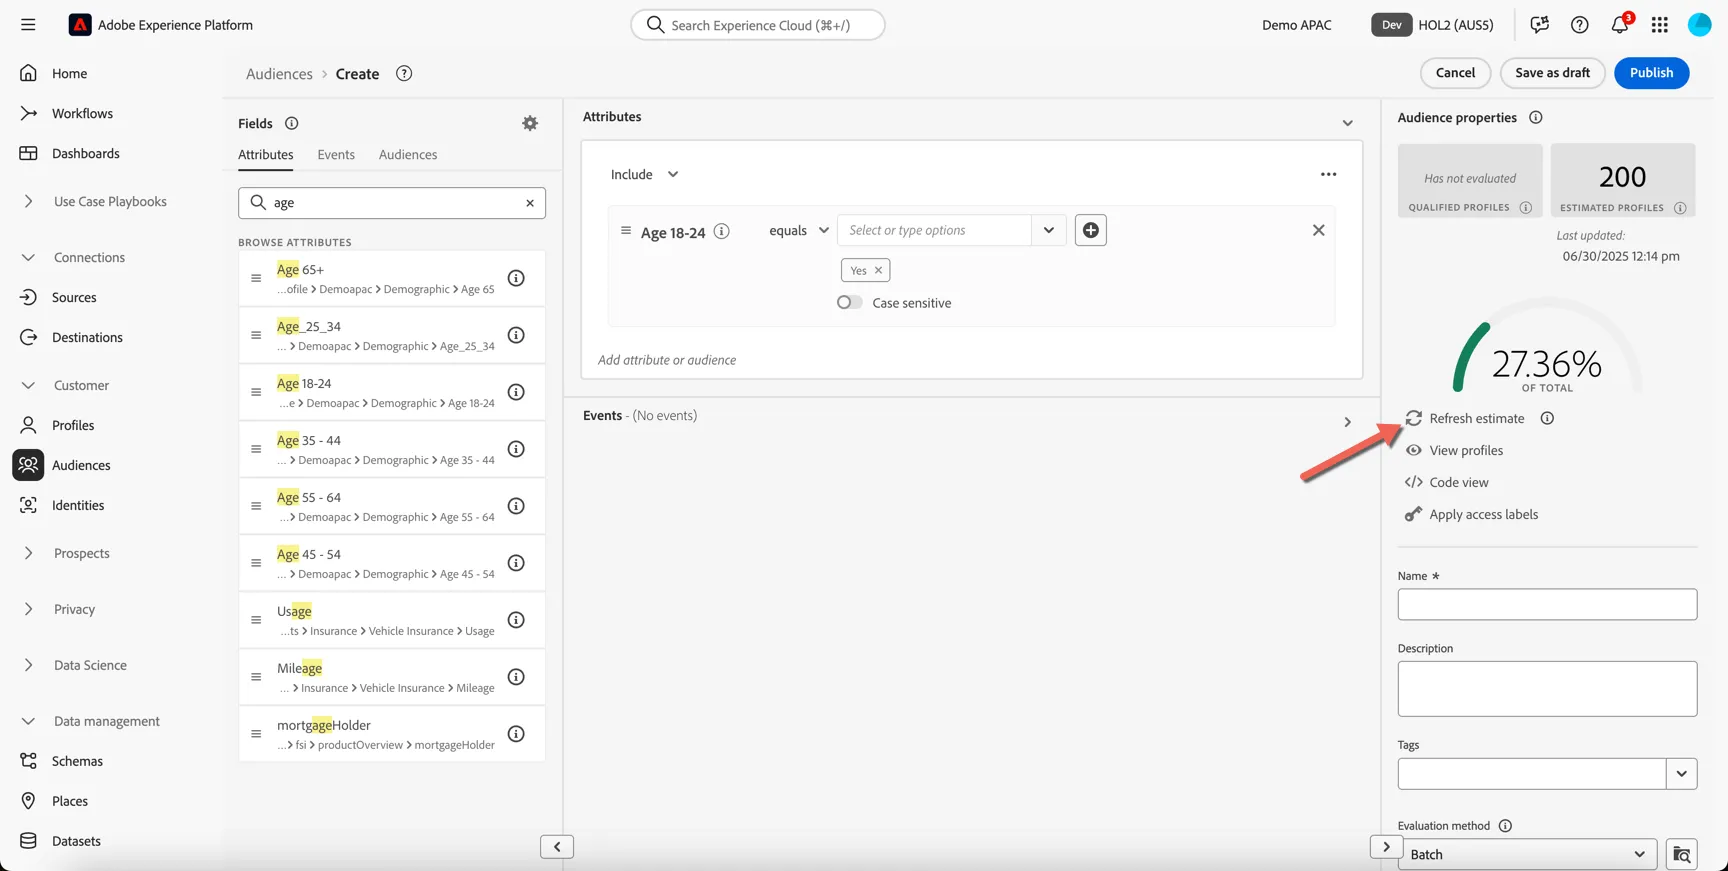Open the help question mark icon in header
The width and height of the screenshot is (1728, 871).
click(x=1580, y=25)
